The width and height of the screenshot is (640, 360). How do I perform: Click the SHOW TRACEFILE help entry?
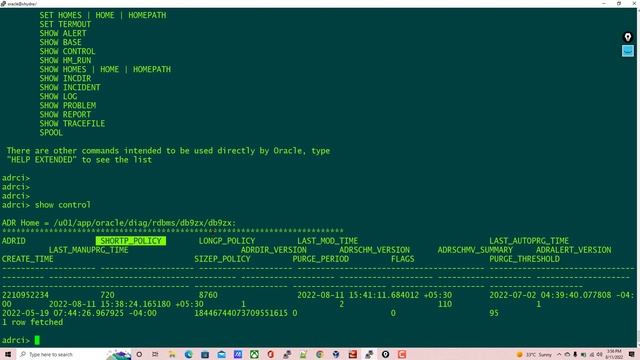coord(72,123)
